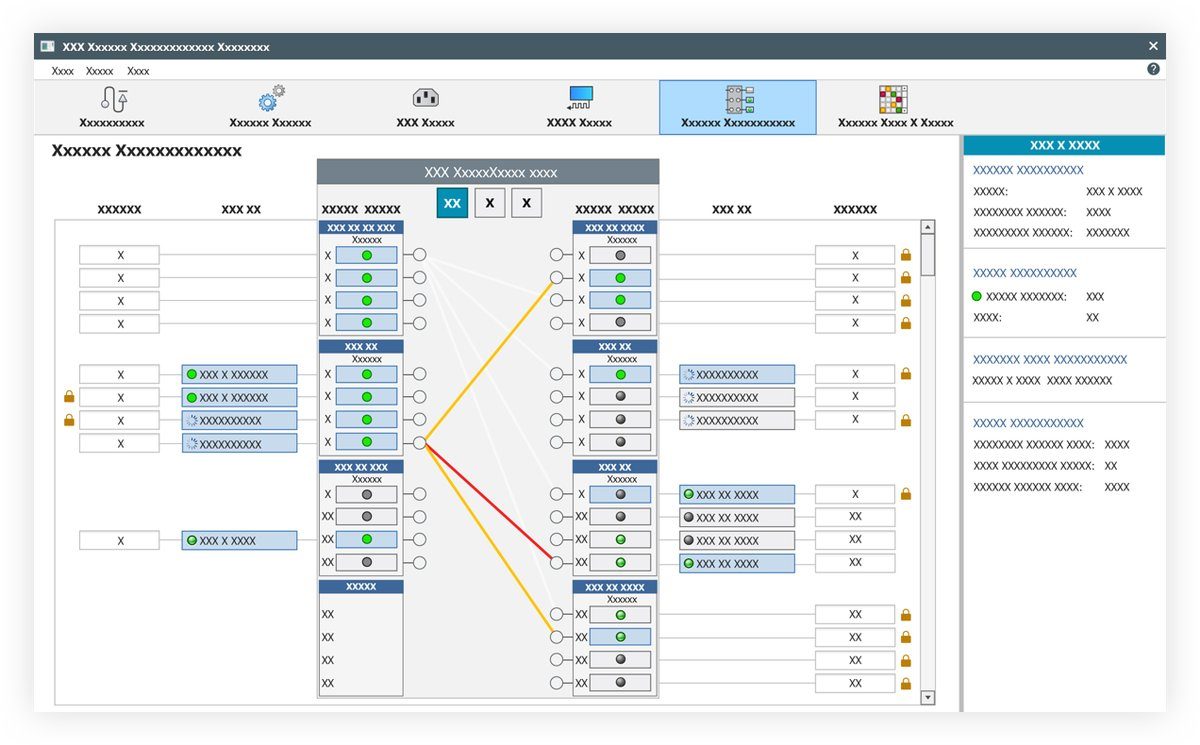Click the padlock icon atop the rightmost column

[x=904, y=254]
